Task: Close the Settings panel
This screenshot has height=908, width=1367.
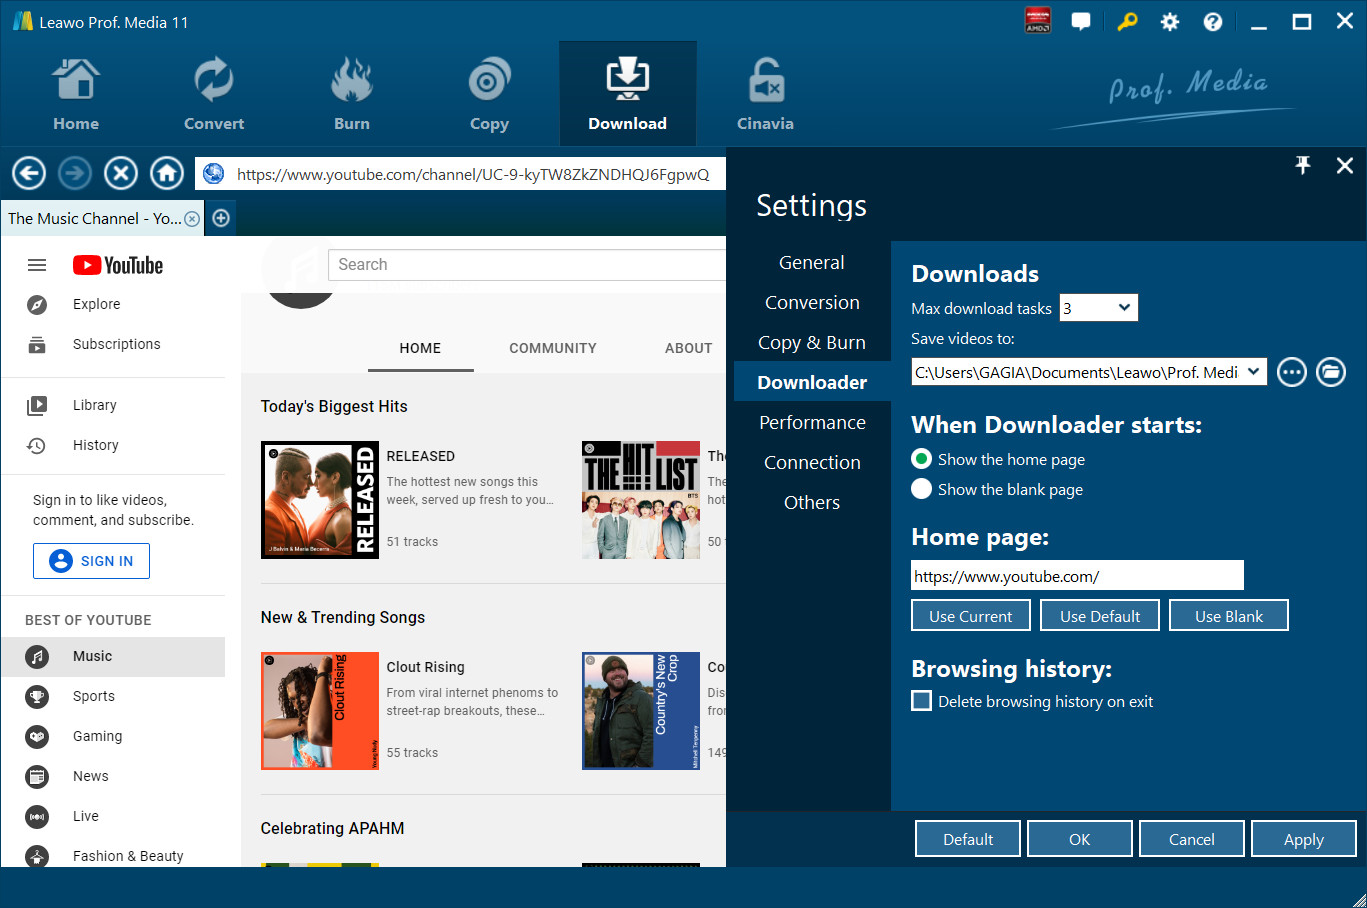Action: pyautogui.click(x=1345, y=165)
